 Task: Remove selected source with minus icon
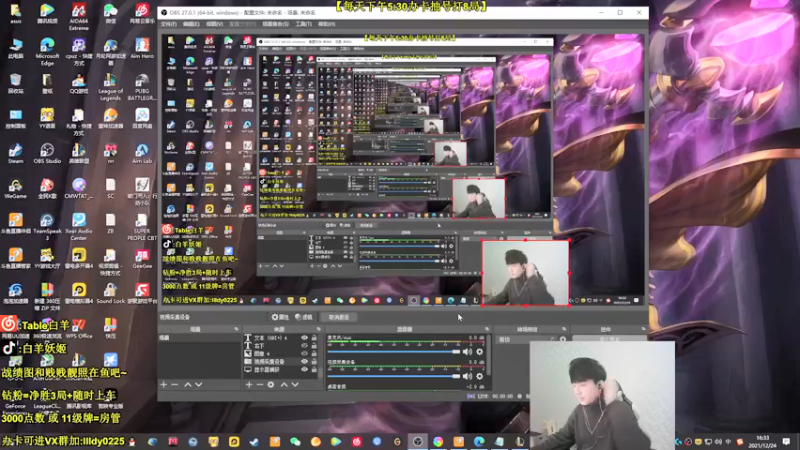tap(260, 384)
